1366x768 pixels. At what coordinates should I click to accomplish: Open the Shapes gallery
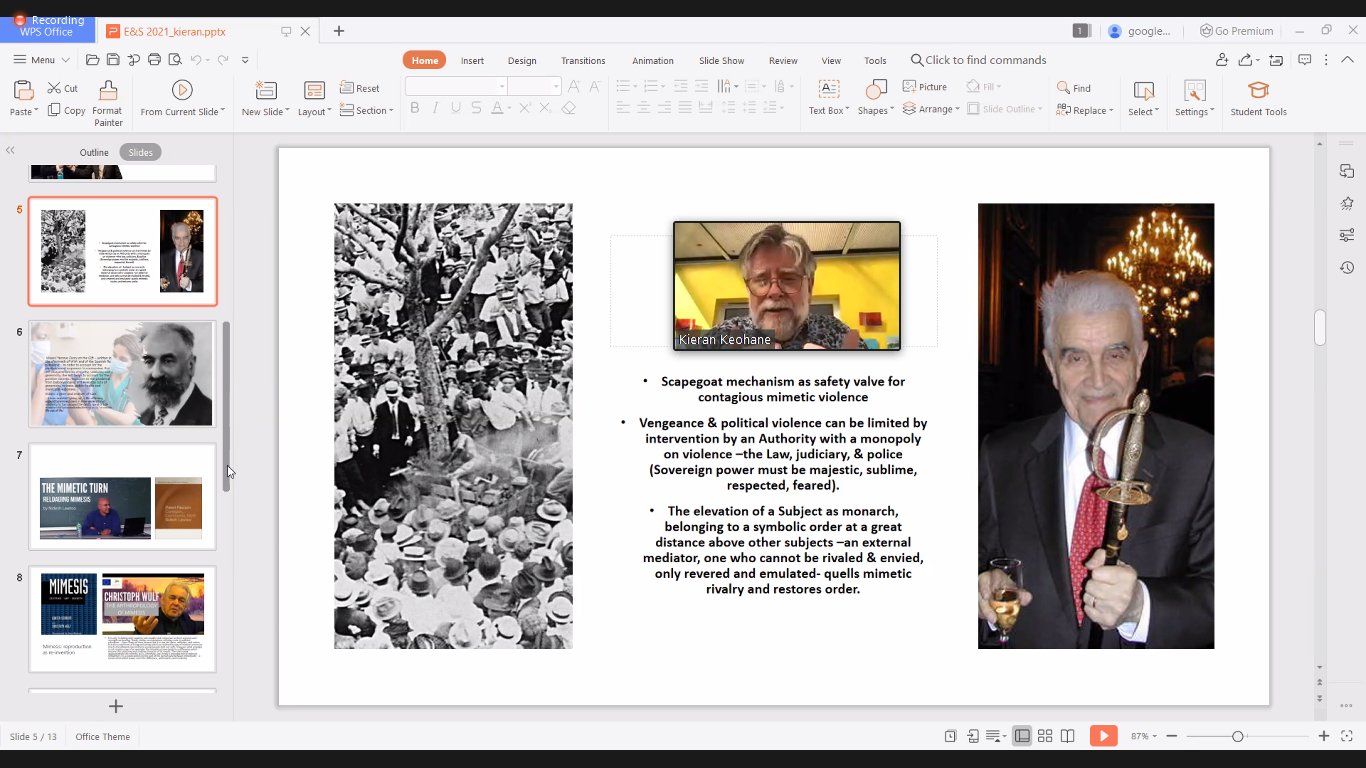point(876,99)
